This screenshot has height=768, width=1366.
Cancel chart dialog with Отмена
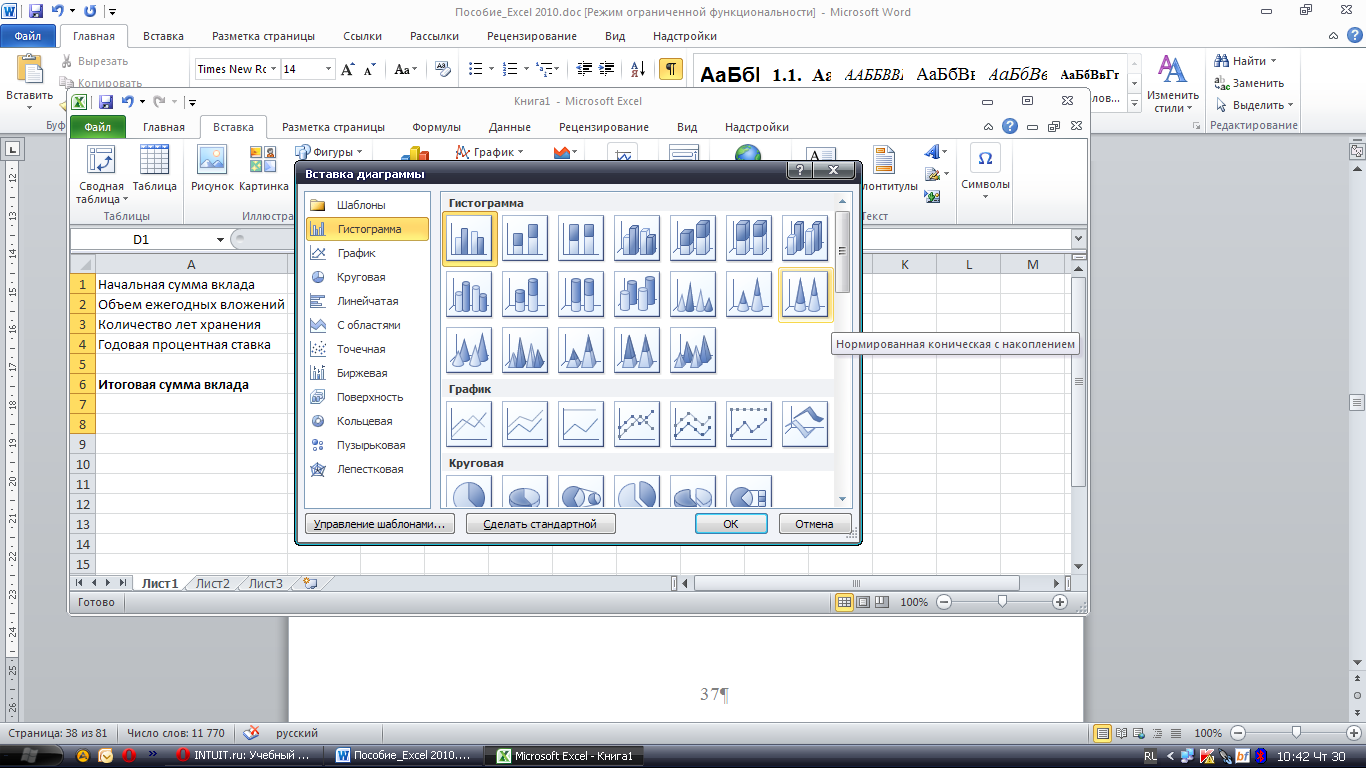tap(814, 524)
